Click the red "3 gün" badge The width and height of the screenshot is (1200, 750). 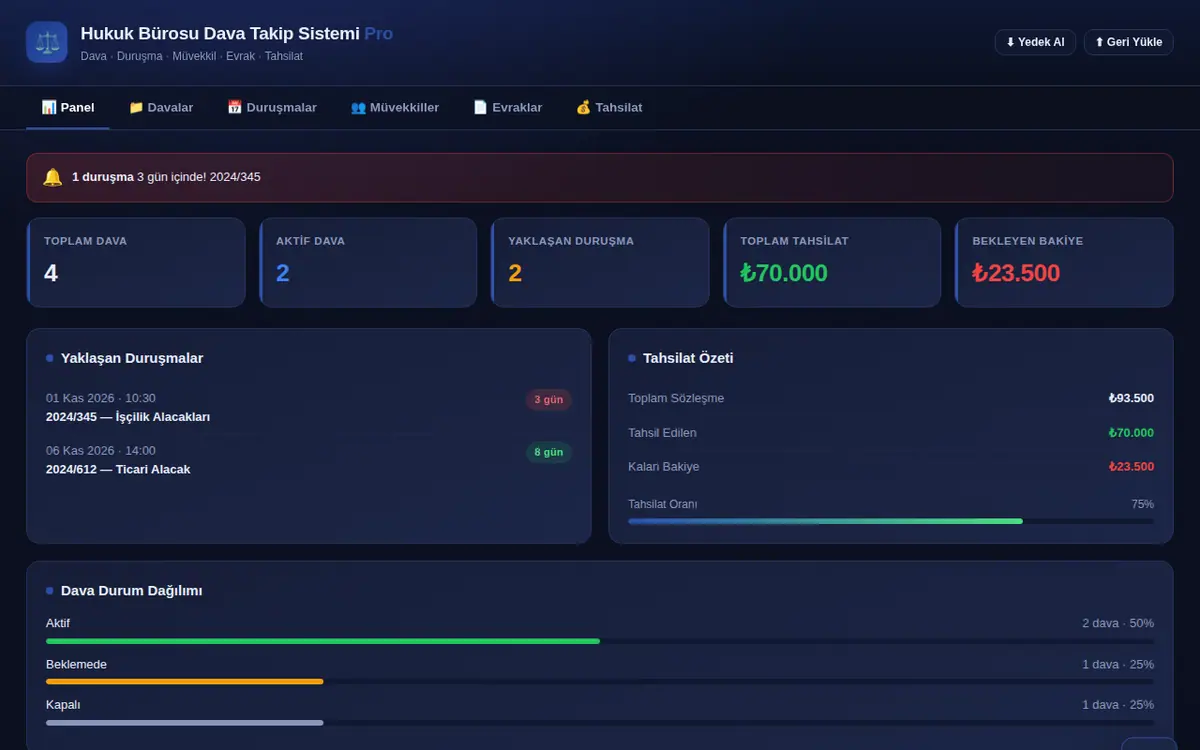pos(549,400)
